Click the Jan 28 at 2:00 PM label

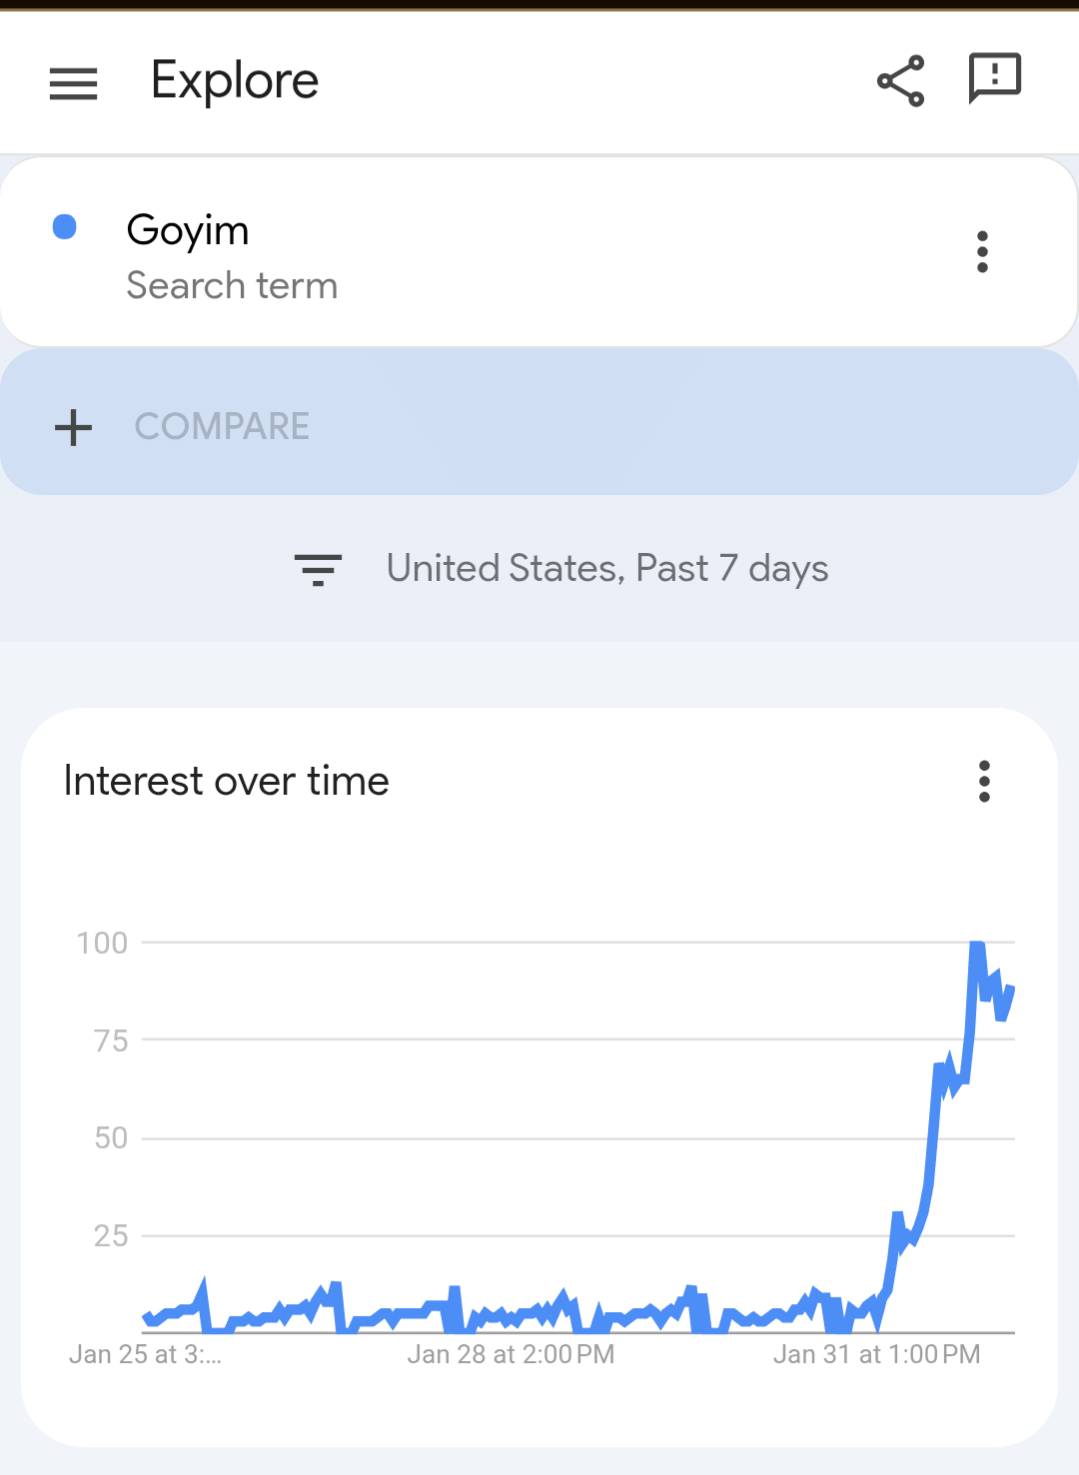pos(510,1354)
